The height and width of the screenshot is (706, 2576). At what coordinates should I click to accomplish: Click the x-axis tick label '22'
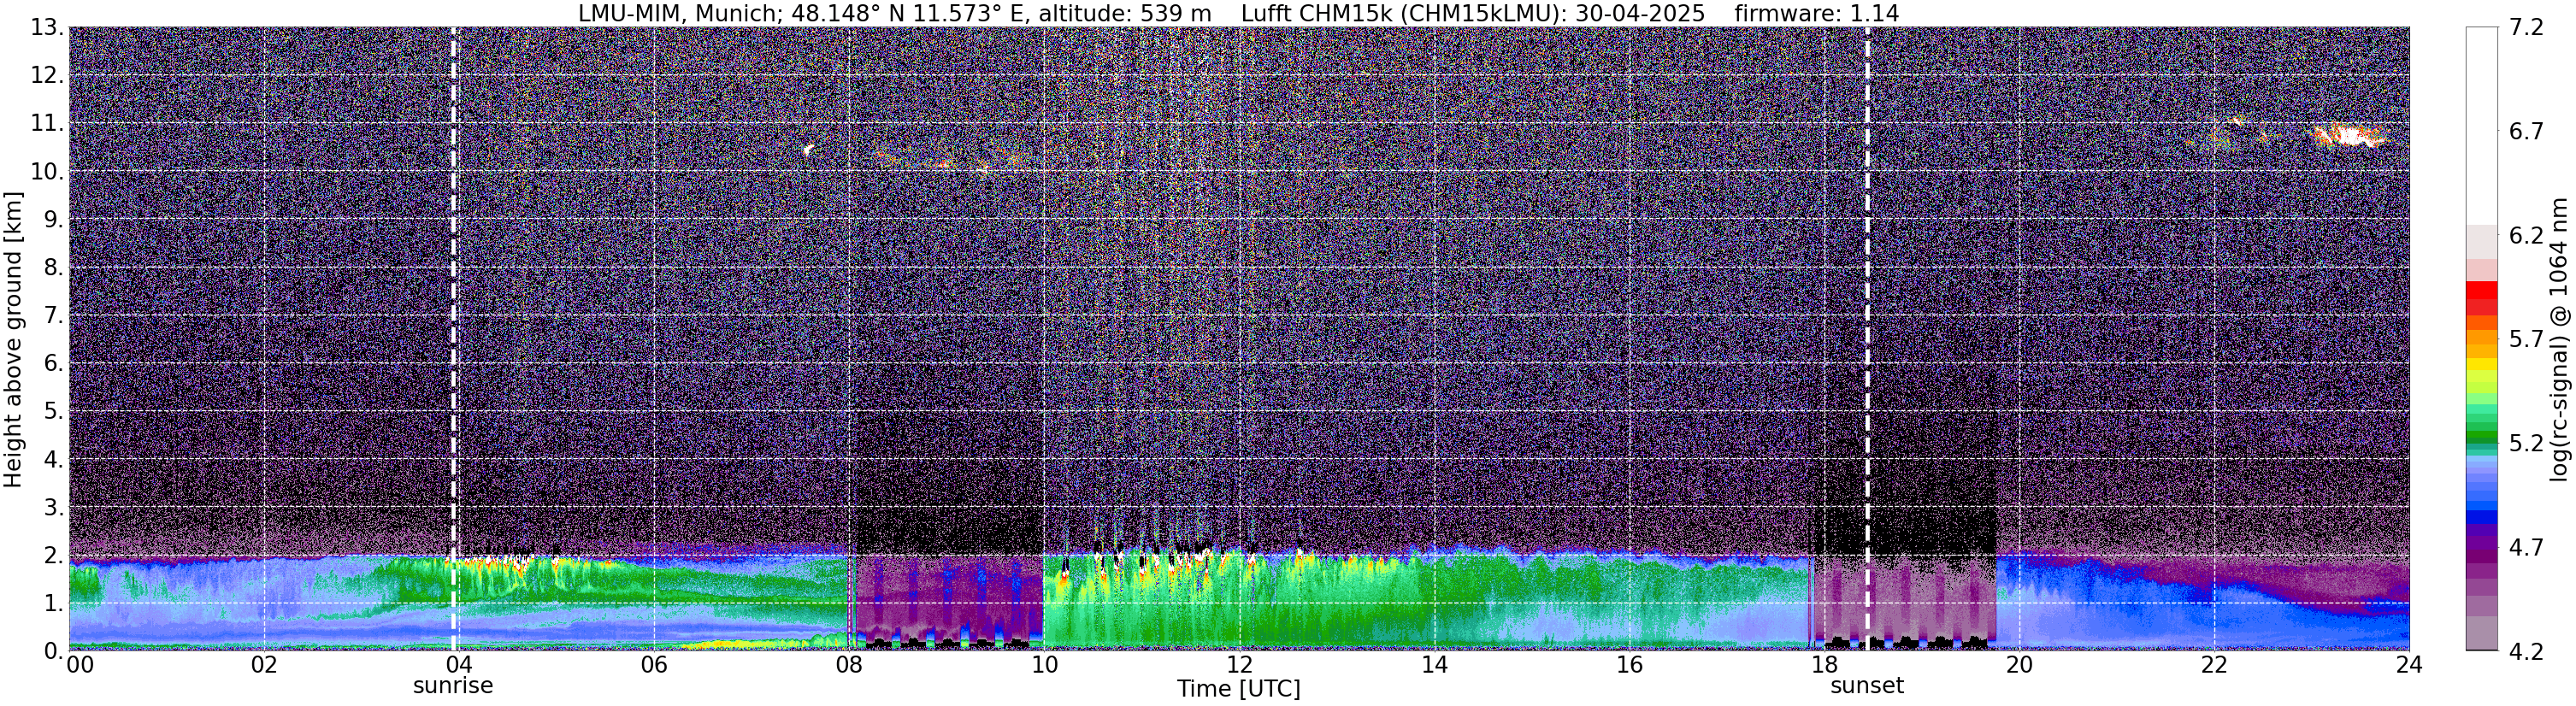(x=2214, y=665)
